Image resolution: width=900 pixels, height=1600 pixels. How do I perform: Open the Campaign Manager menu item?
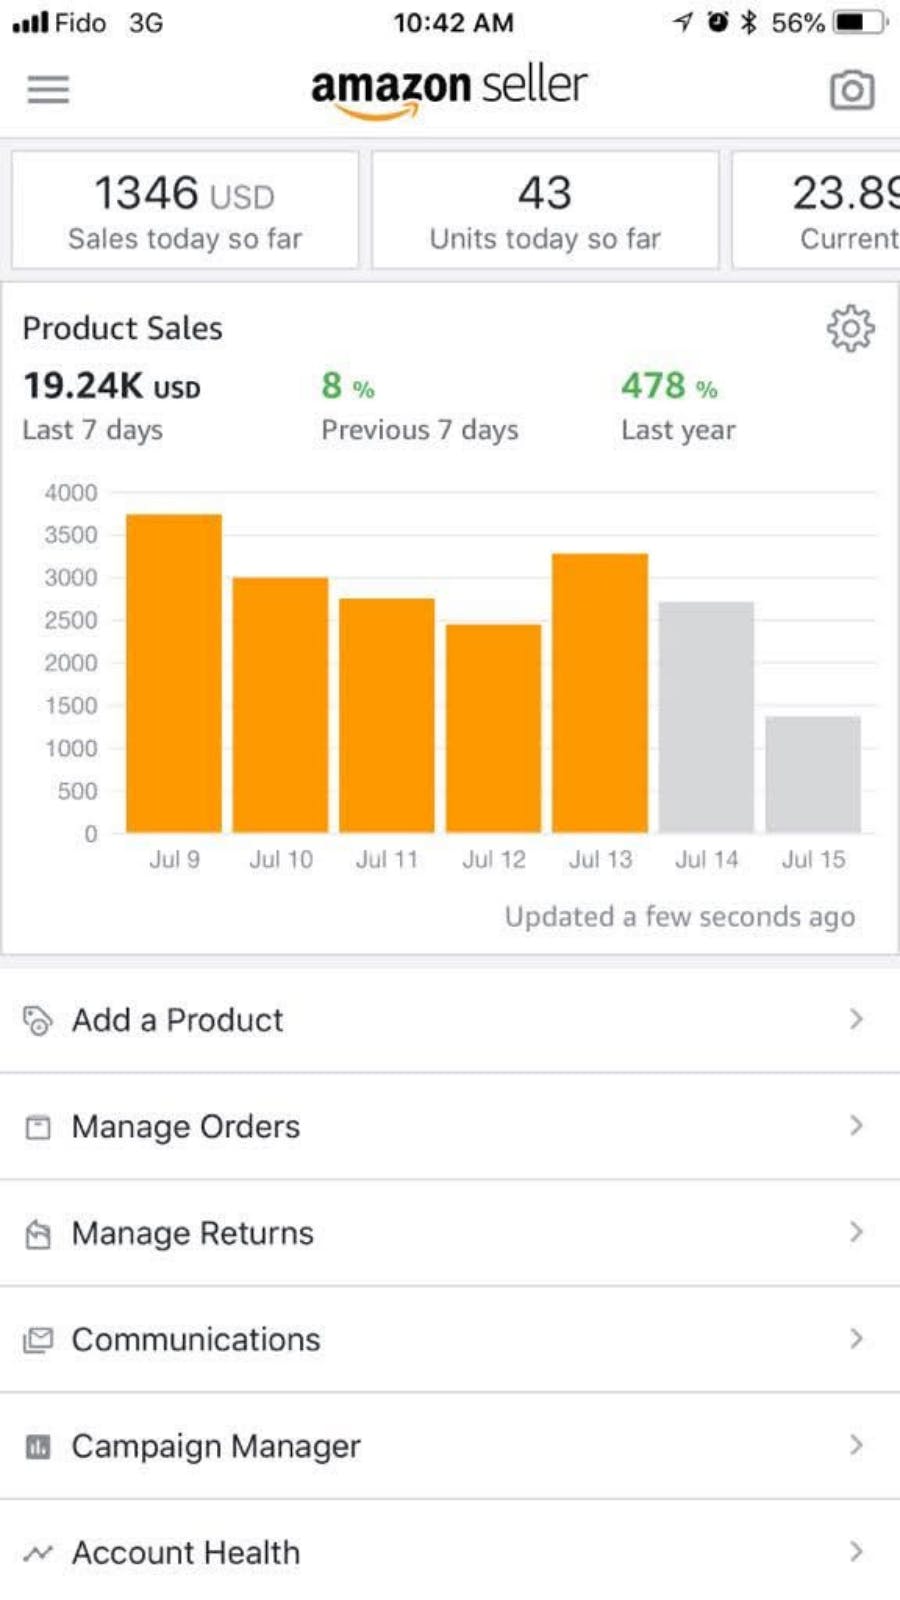click(215, 1446)
